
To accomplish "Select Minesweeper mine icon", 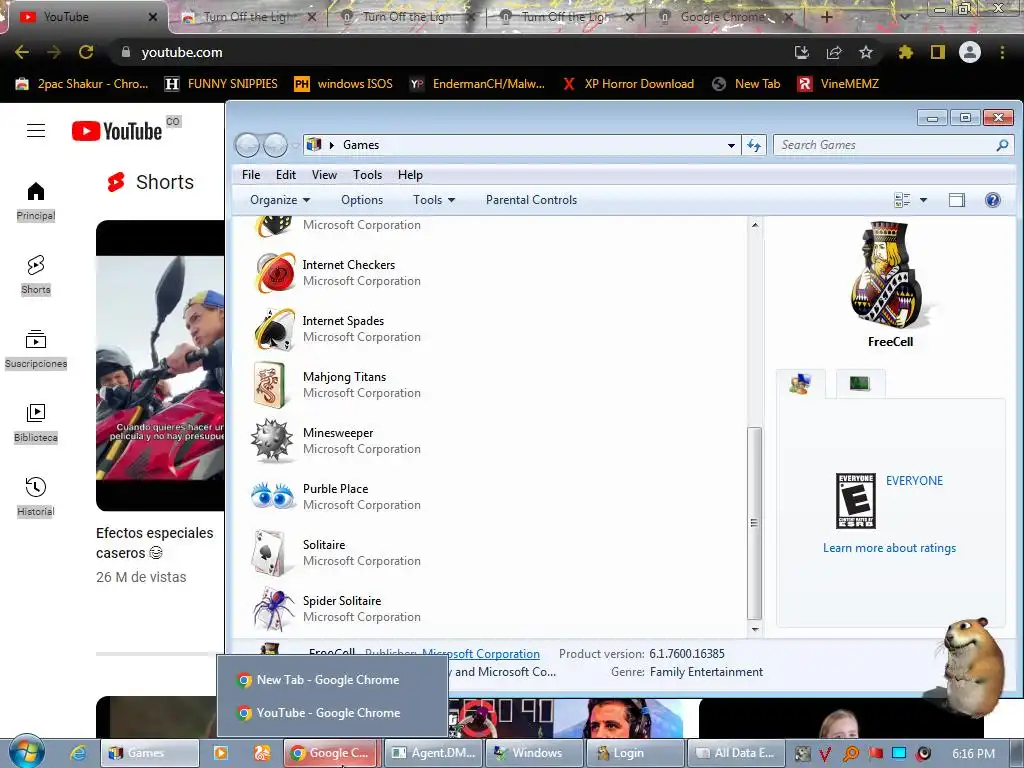I will click(272, 441).
